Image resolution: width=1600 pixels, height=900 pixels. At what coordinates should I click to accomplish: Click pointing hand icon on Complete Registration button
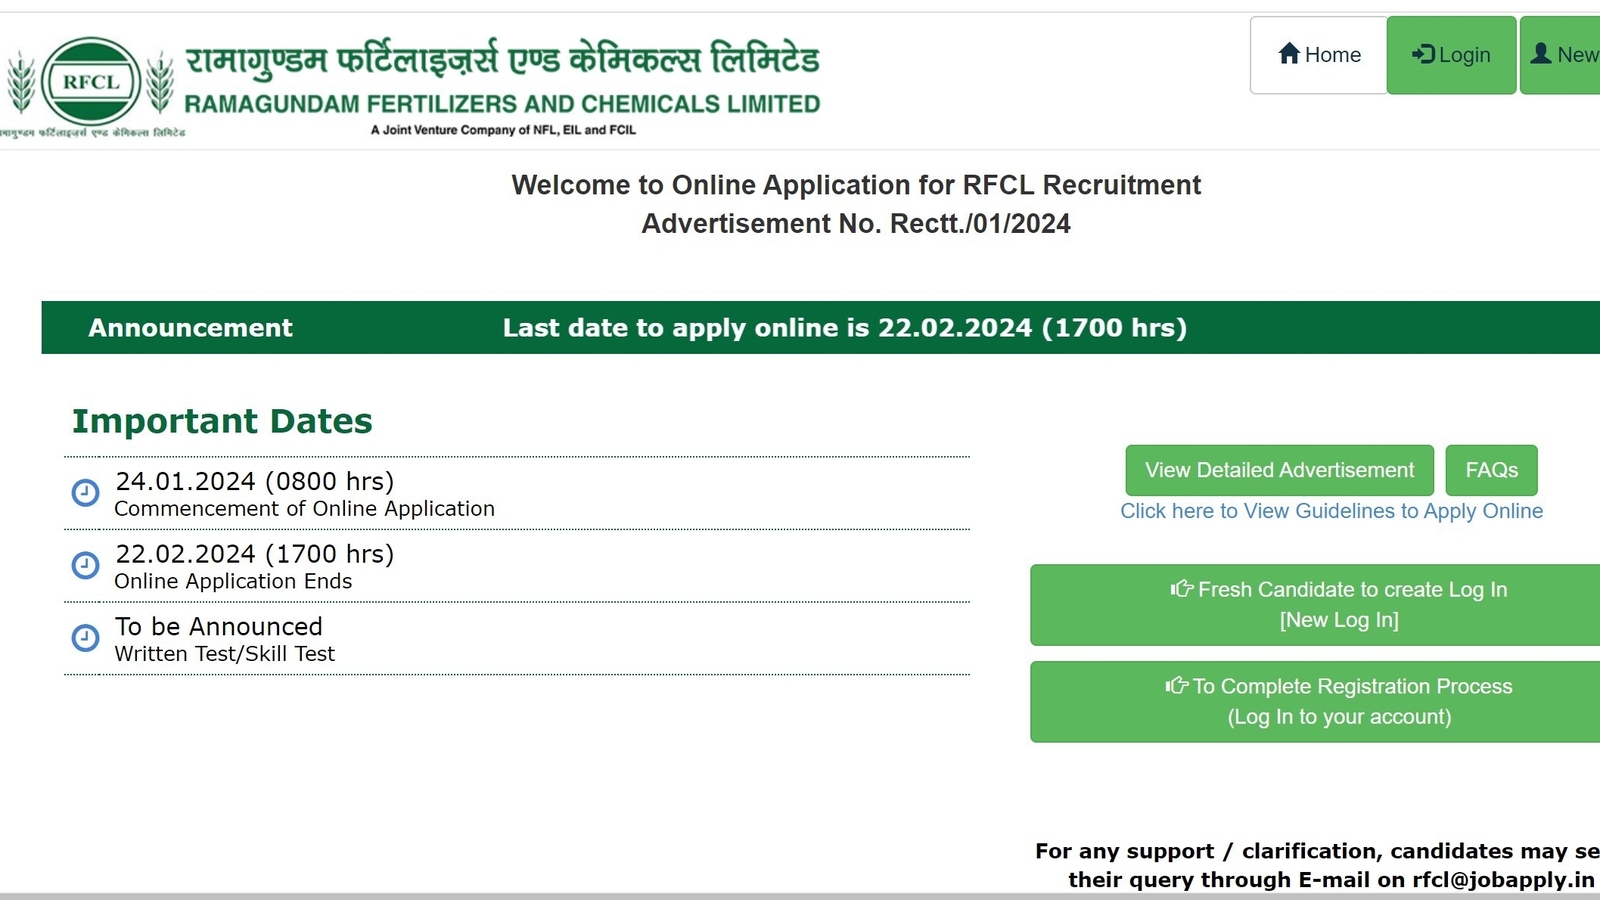click(x=1177, y=685)
